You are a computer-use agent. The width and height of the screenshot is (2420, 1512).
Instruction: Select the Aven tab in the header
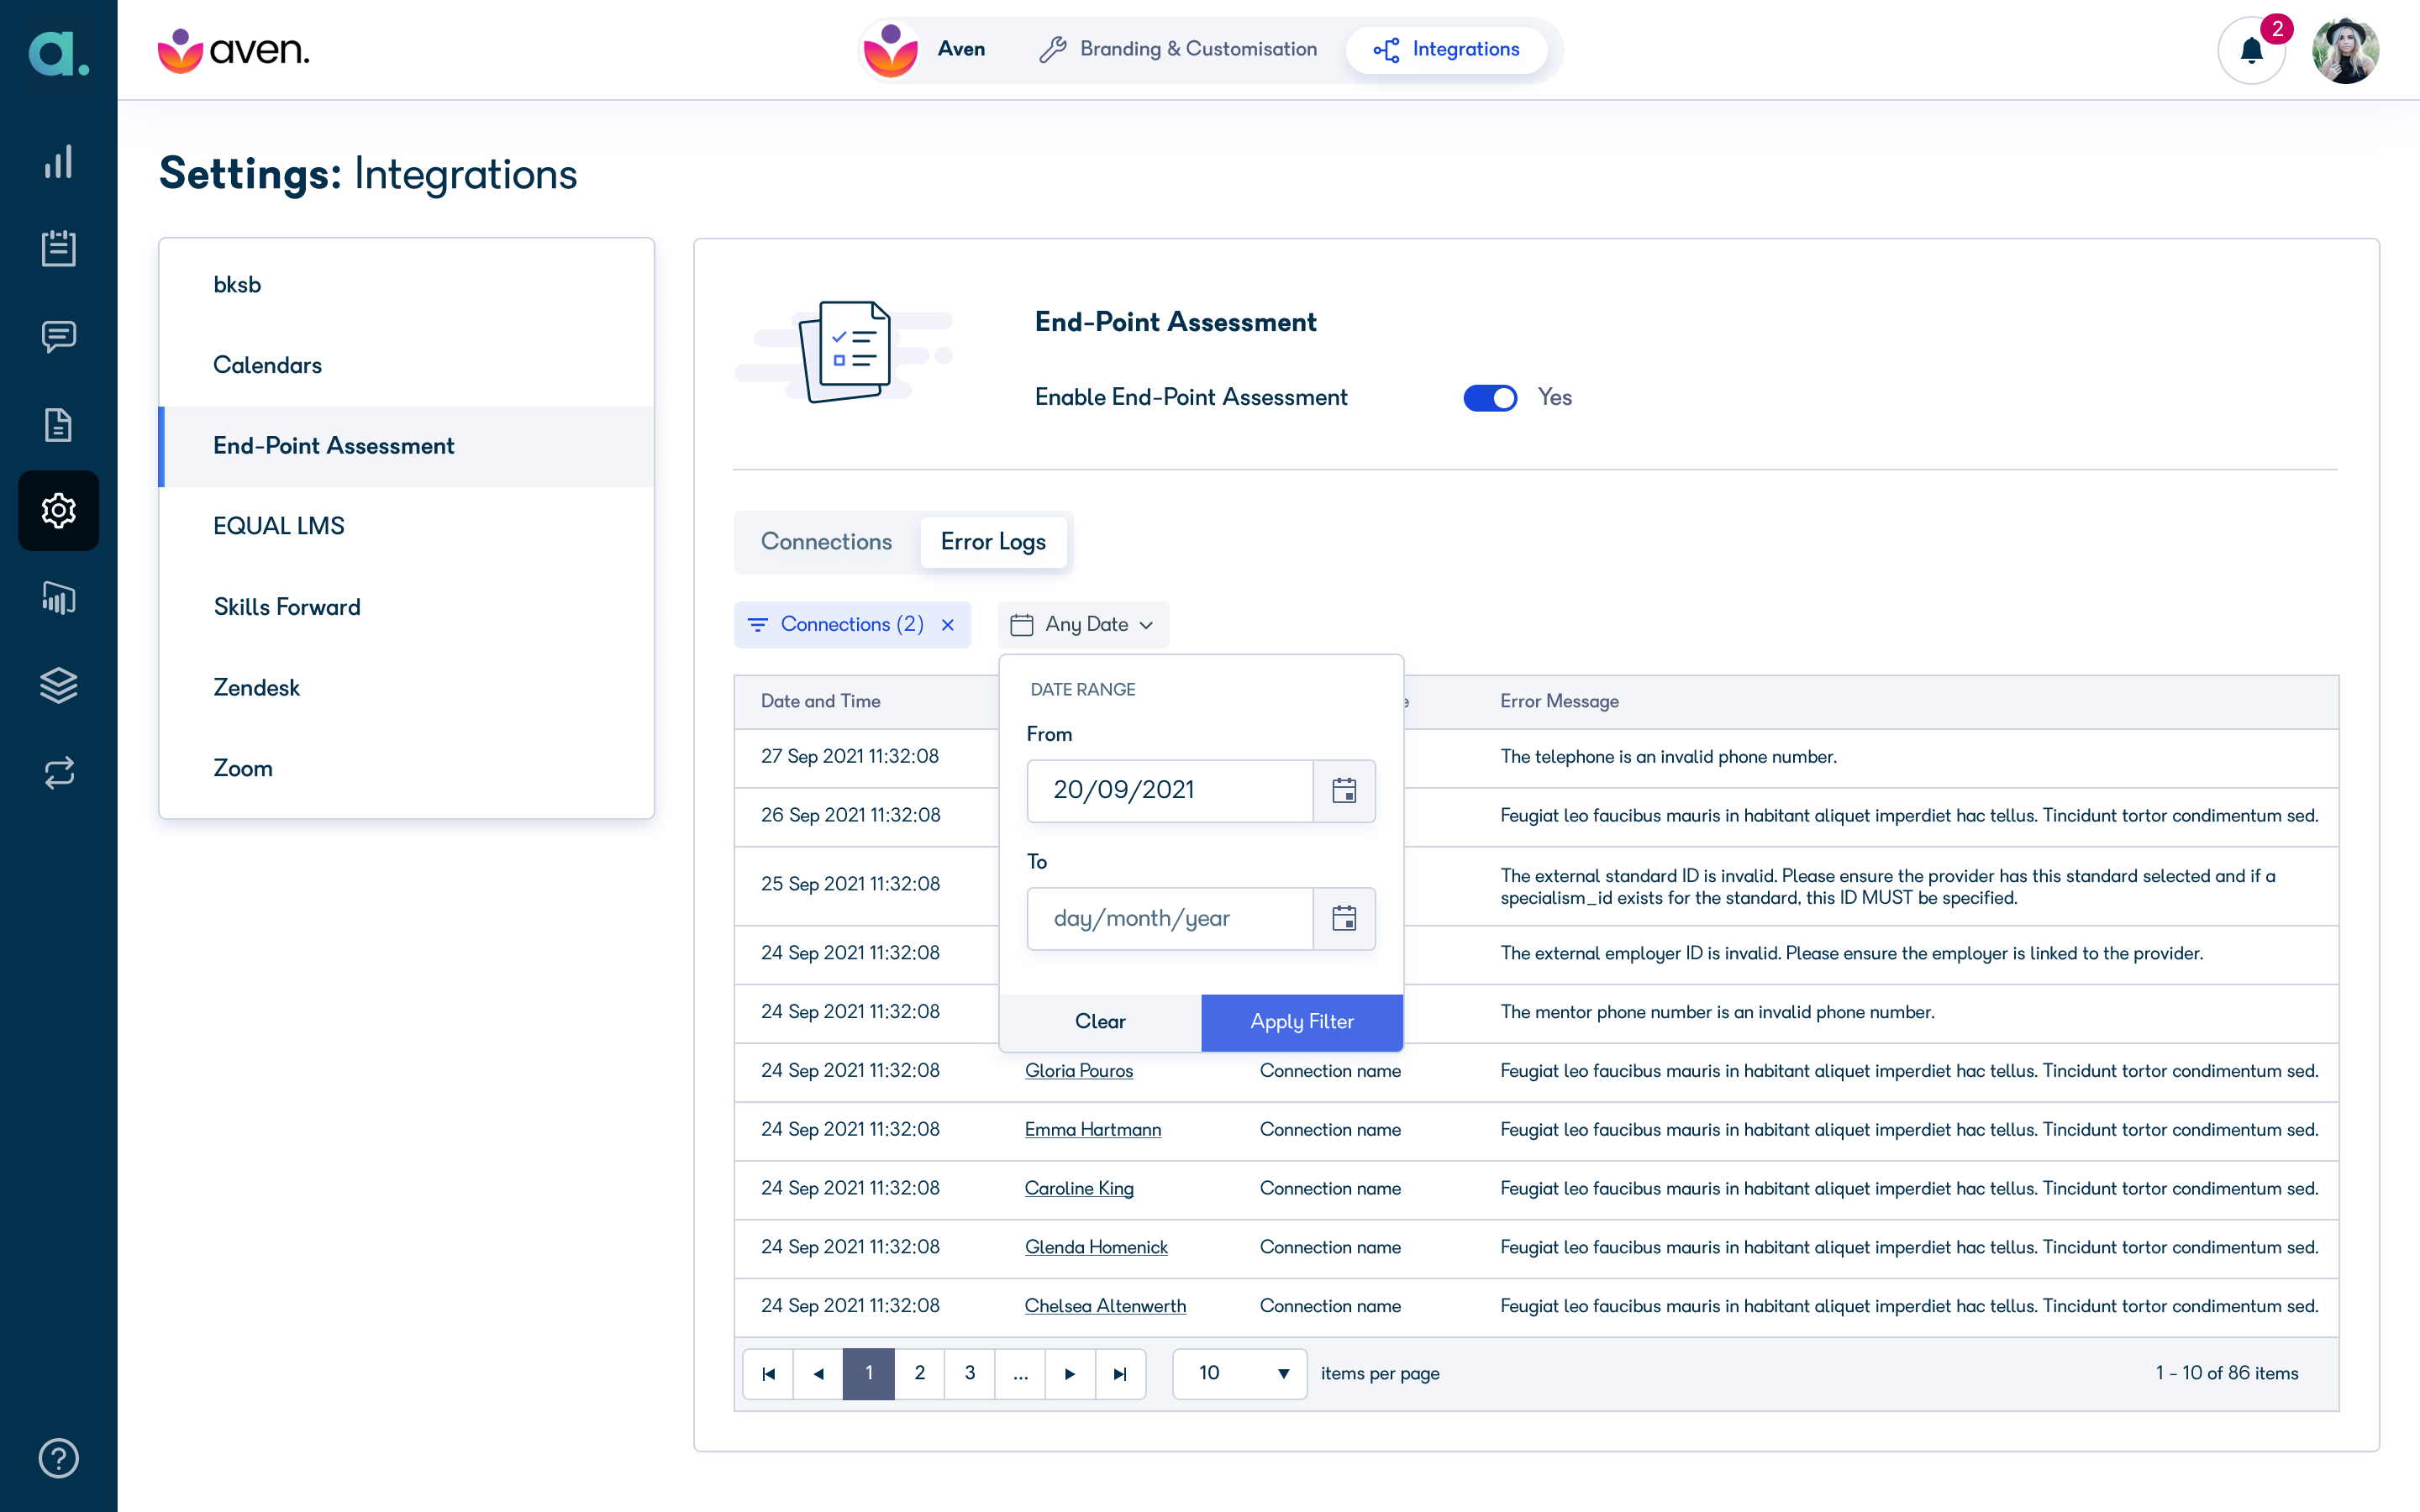[925, 49]
